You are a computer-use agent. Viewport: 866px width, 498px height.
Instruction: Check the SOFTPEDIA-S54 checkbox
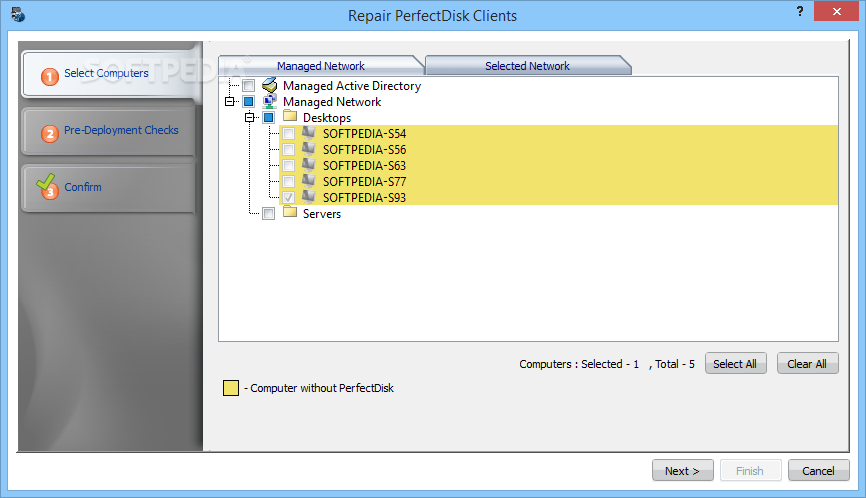(288, 134)
